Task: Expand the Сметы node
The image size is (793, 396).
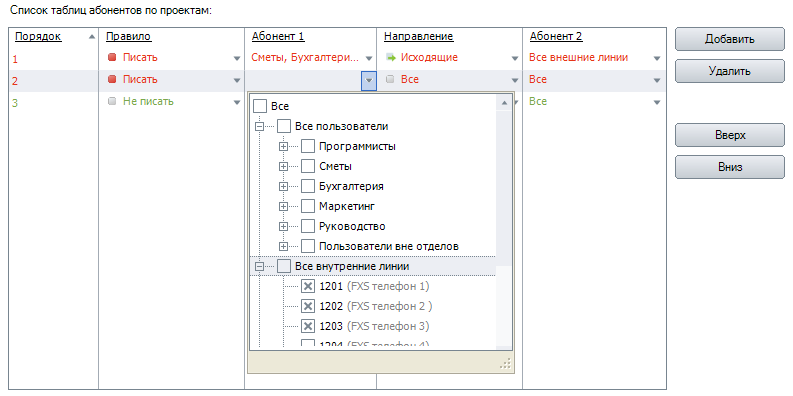Action: pyautogui.click(x=283, y=166)
